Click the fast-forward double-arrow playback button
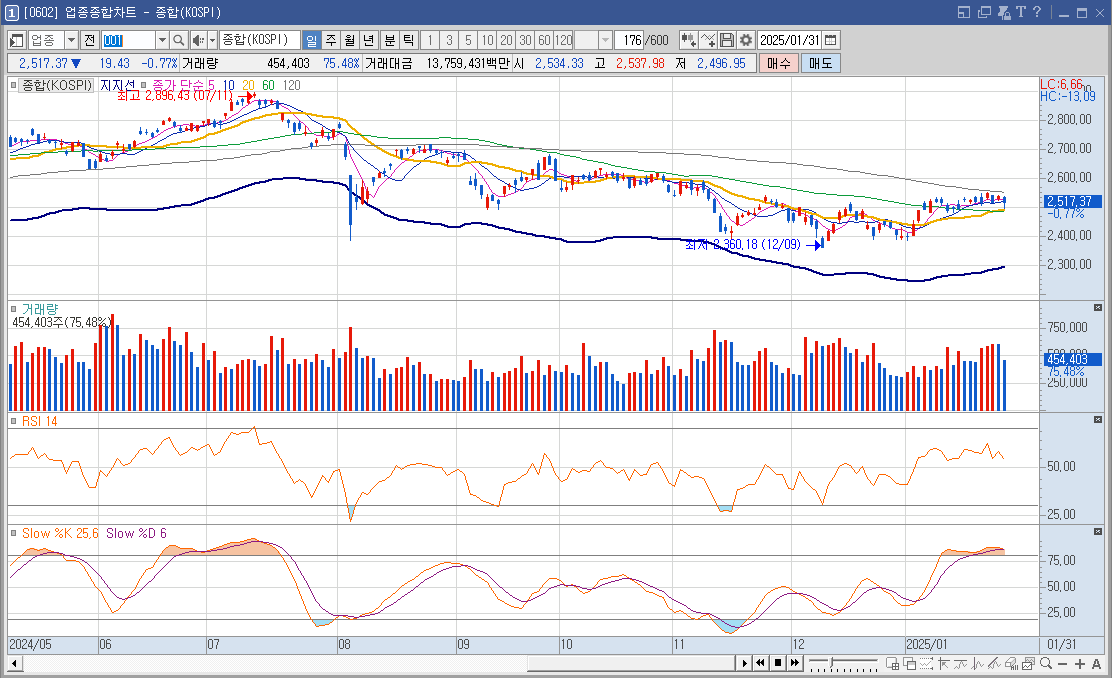 795,663
